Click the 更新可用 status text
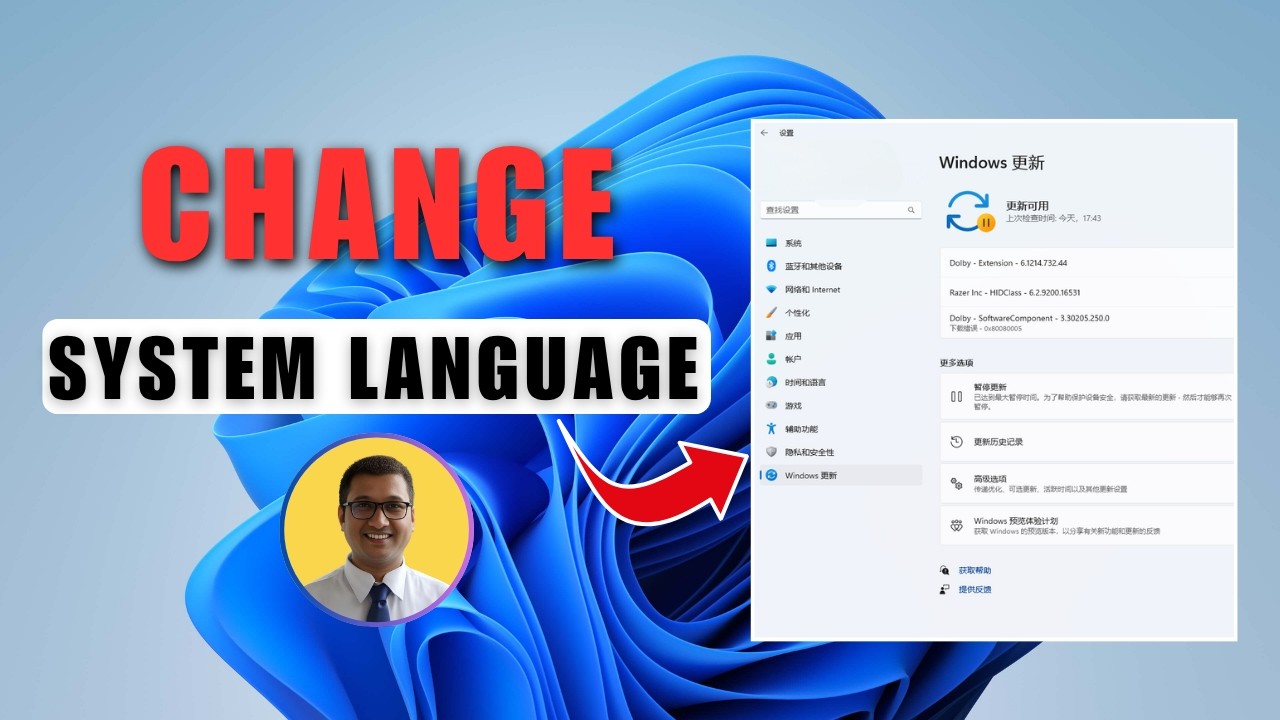Viewport: 1280px width, 720px height. [1027, 206]
